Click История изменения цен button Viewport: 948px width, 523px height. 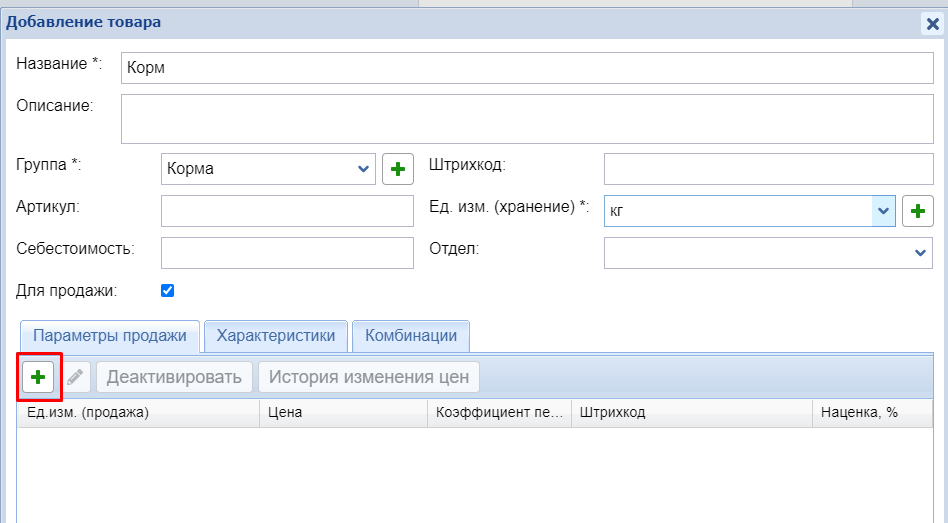coord(369,377)
